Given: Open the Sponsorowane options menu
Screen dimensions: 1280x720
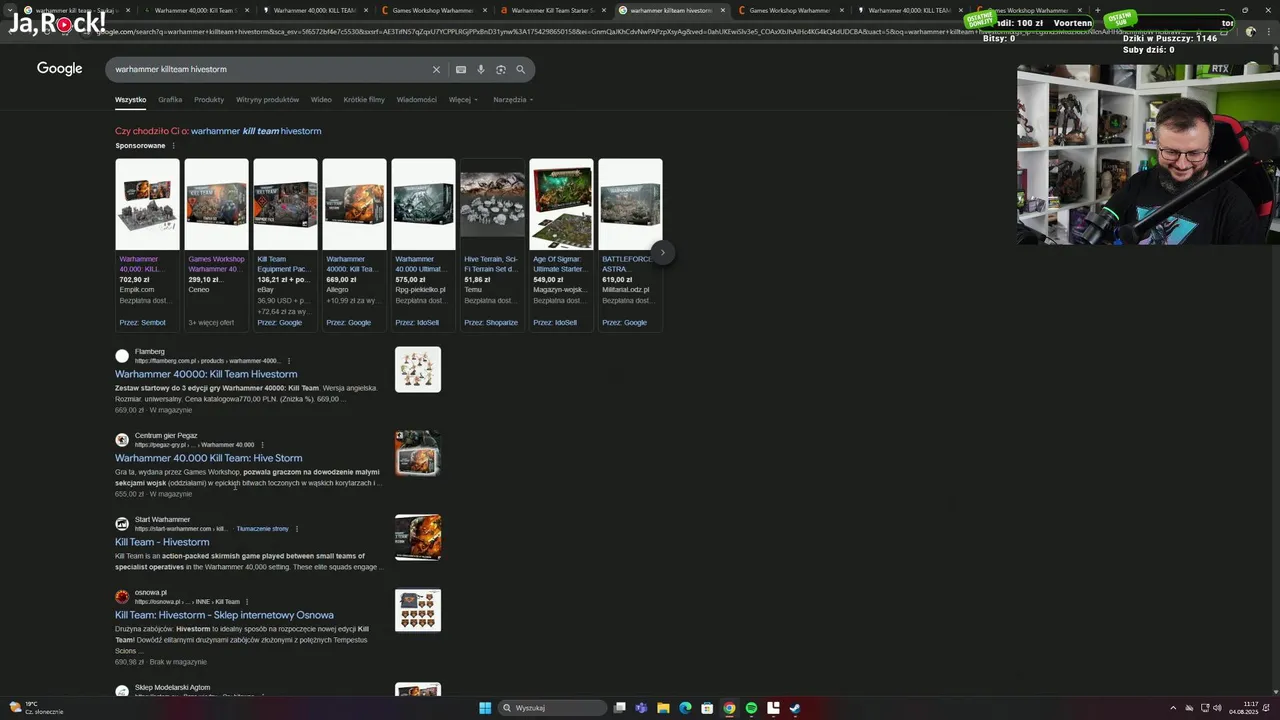Looking at the screenshot, I should pyautogui.click(x=173, y=146).
